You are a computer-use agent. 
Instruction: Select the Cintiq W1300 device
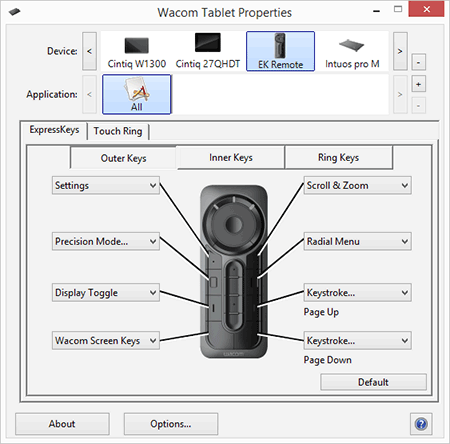coord(137,52)
